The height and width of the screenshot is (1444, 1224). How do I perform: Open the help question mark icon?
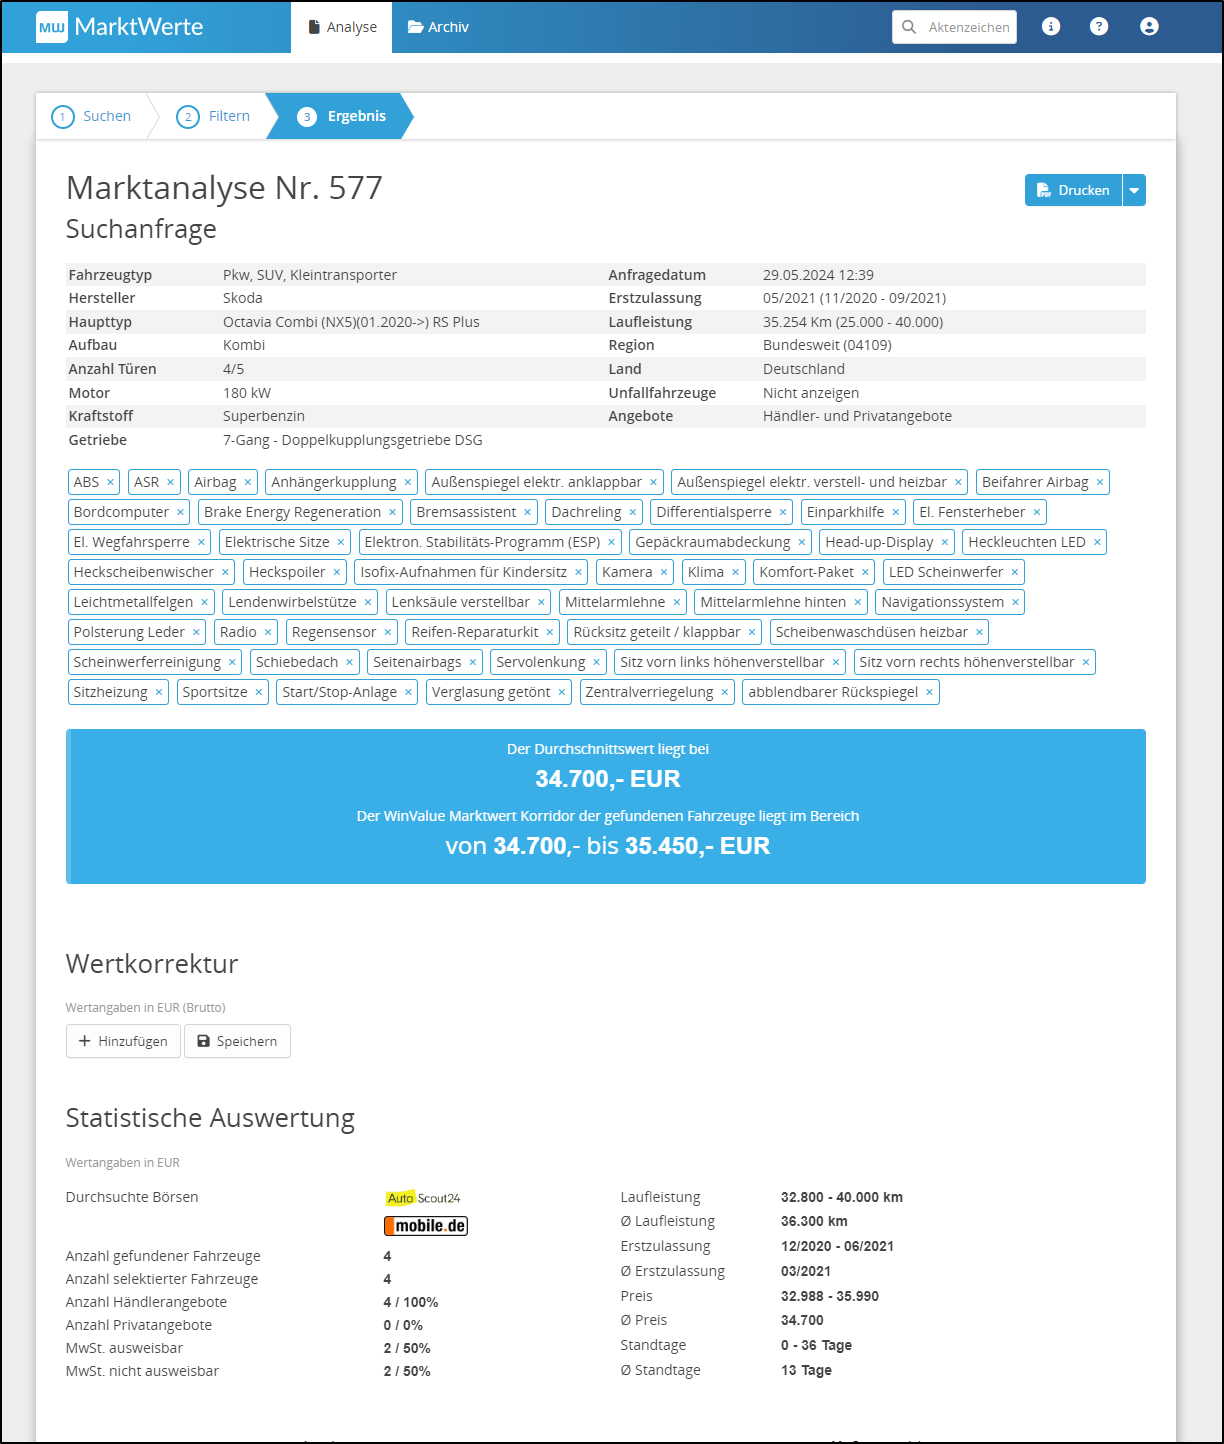point(1099,27)
